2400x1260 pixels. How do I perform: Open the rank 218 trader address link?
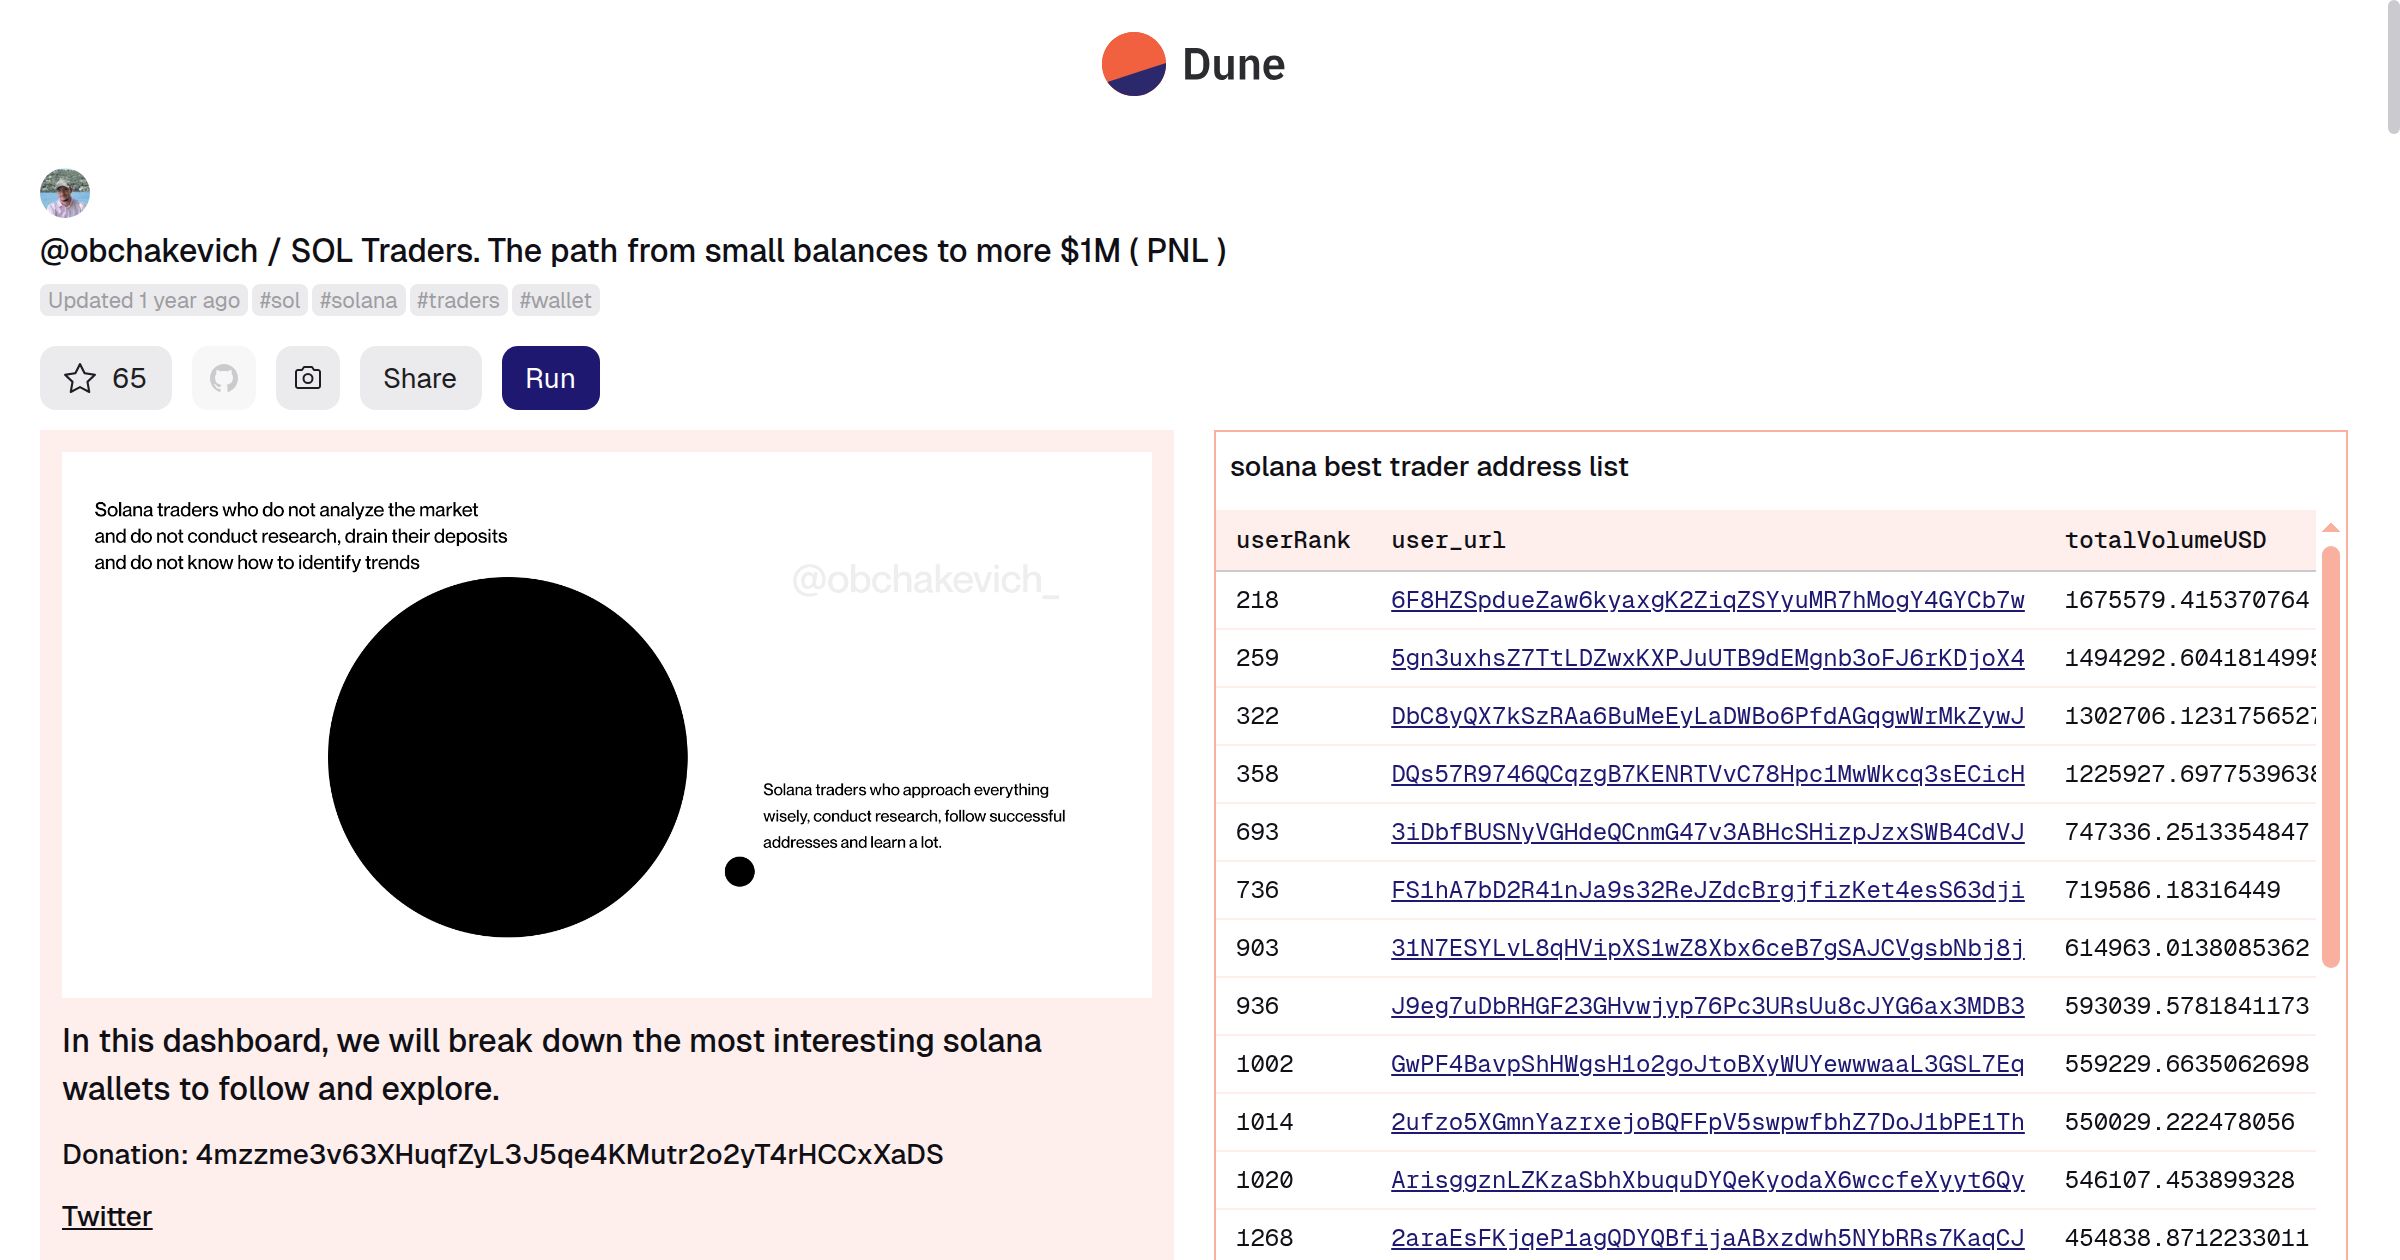1707,600
